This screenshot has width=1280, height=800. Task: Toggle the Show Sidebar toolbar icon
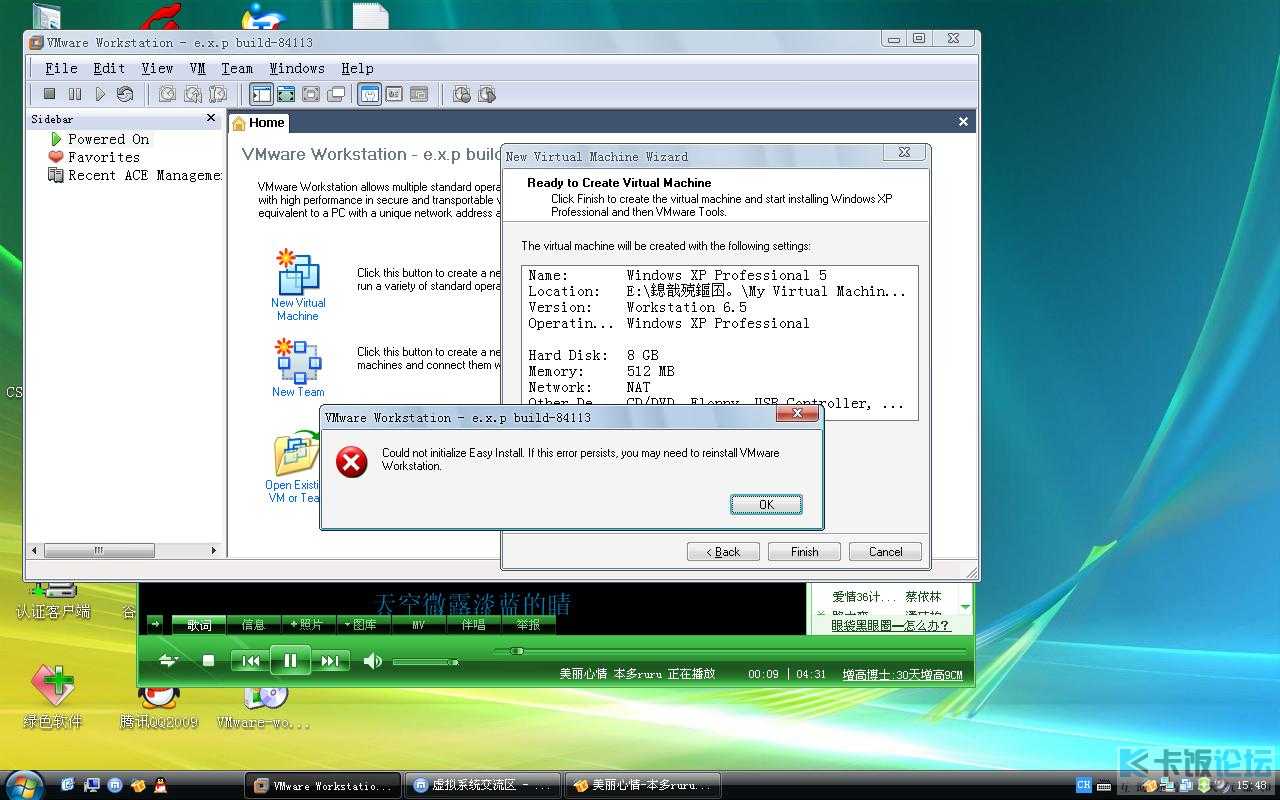(x=261, y=94)
